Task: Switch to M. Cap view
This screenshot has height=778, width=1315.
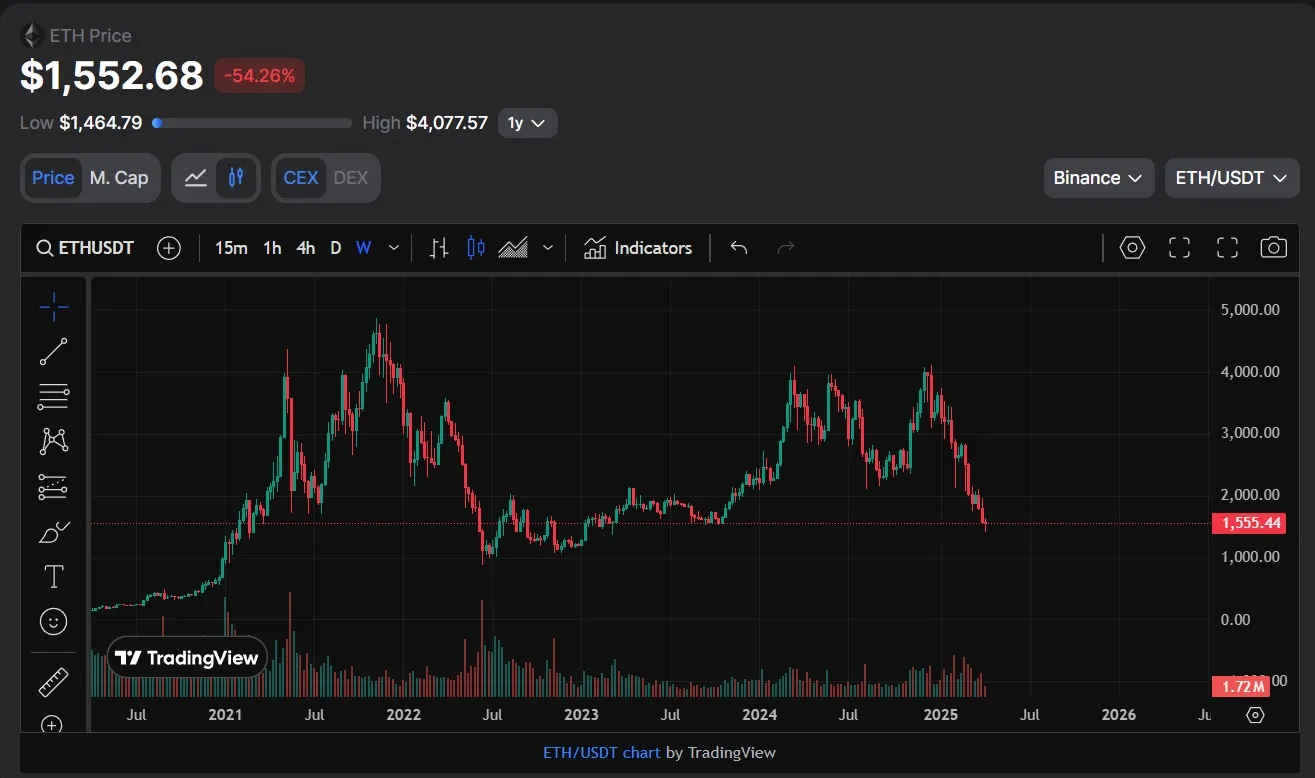Action: [118, 178]
